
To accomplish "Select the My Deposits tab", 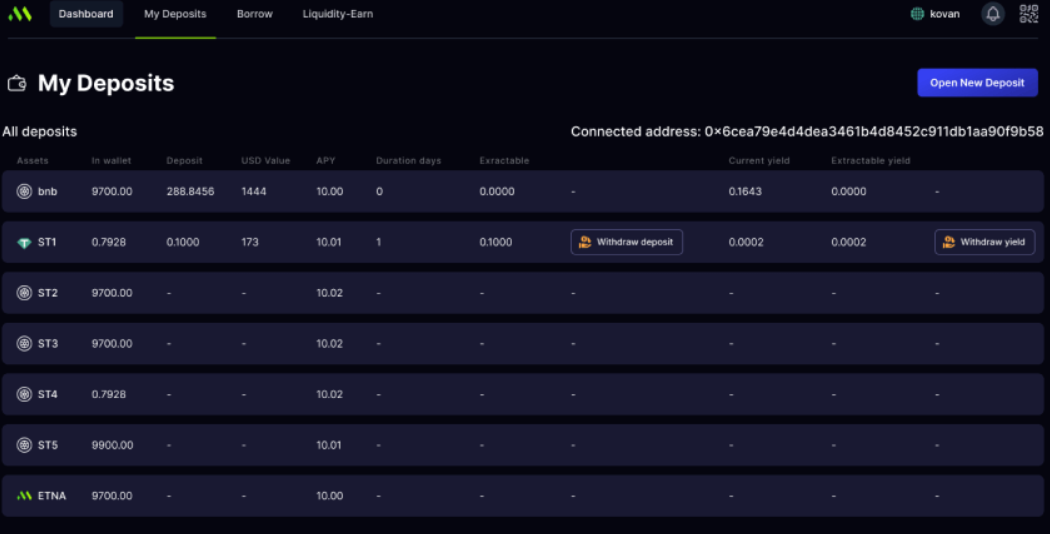I will (175, 13).
